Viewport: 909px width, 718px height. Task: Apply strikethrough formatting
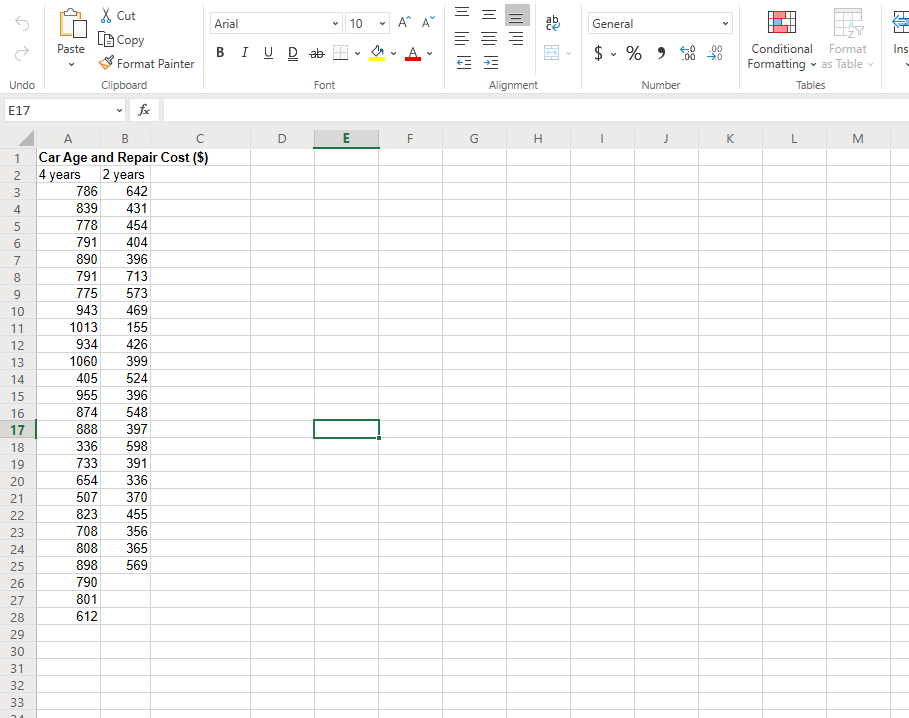click(316, 53)
